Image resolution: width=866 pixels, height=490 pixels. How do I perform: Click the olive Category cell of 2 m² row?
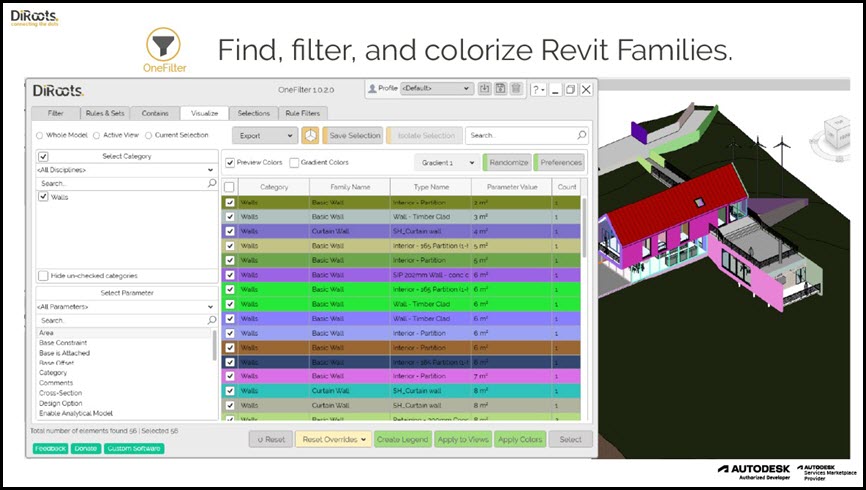click(273, 203)
